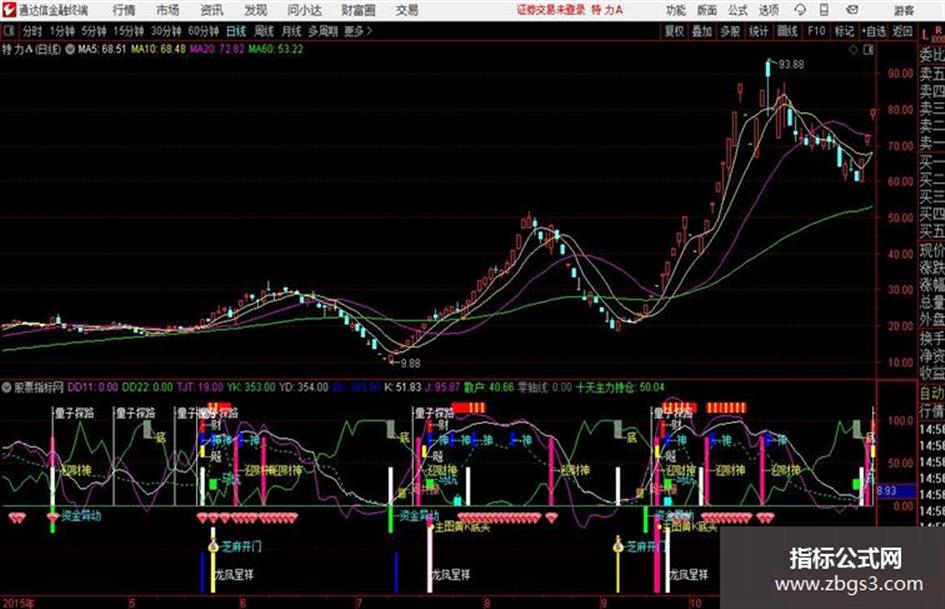The image size is (945, 609).
Task: Open the 财富圈 menu
Action: pos(358,10)
